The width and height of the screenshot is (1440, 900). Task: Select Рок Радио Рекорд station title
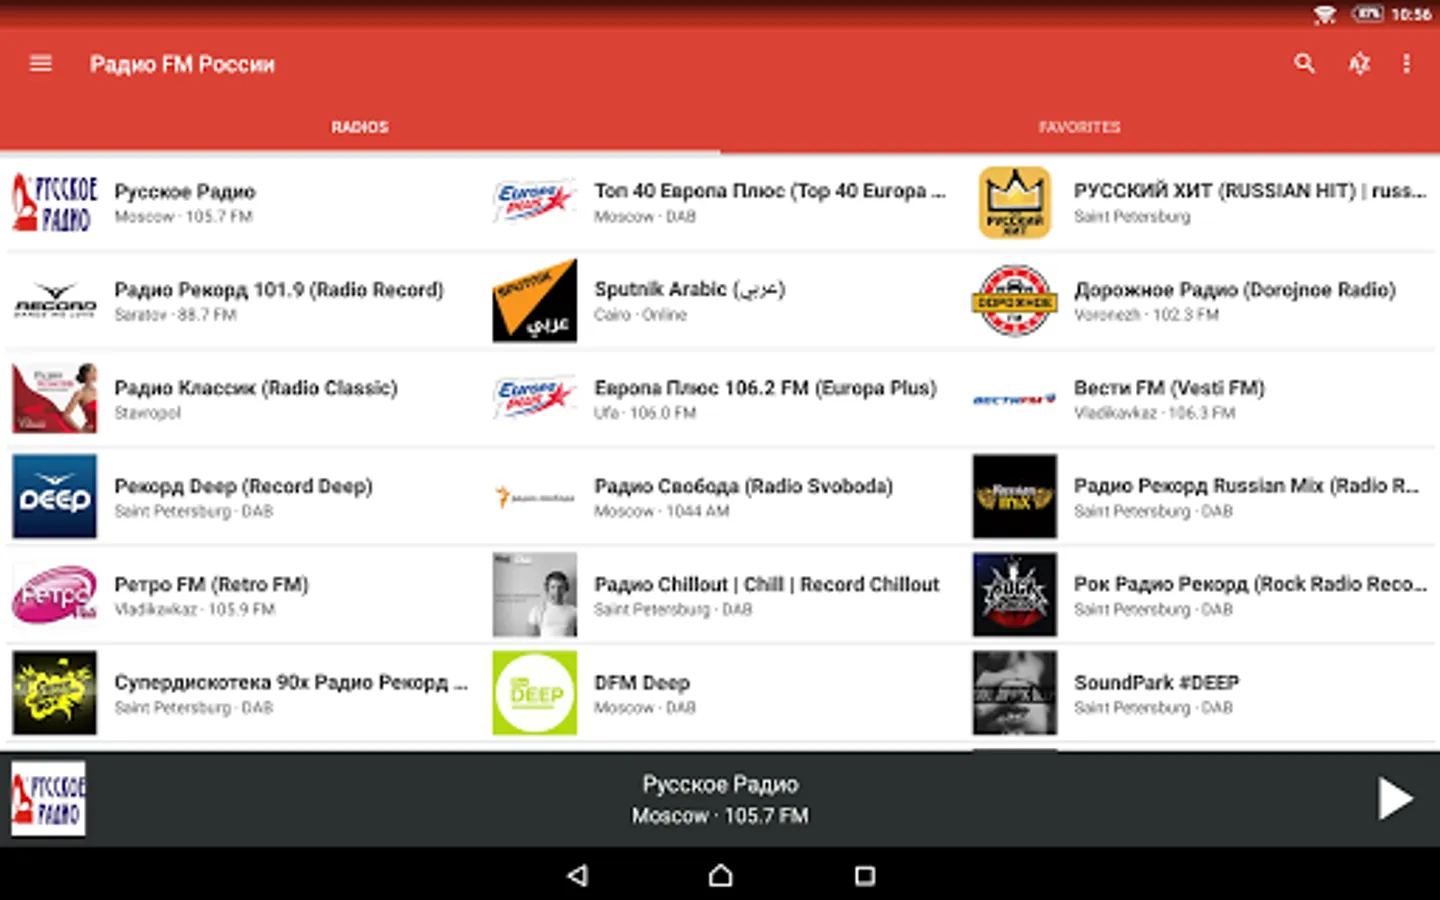(x=1250, y=583)
